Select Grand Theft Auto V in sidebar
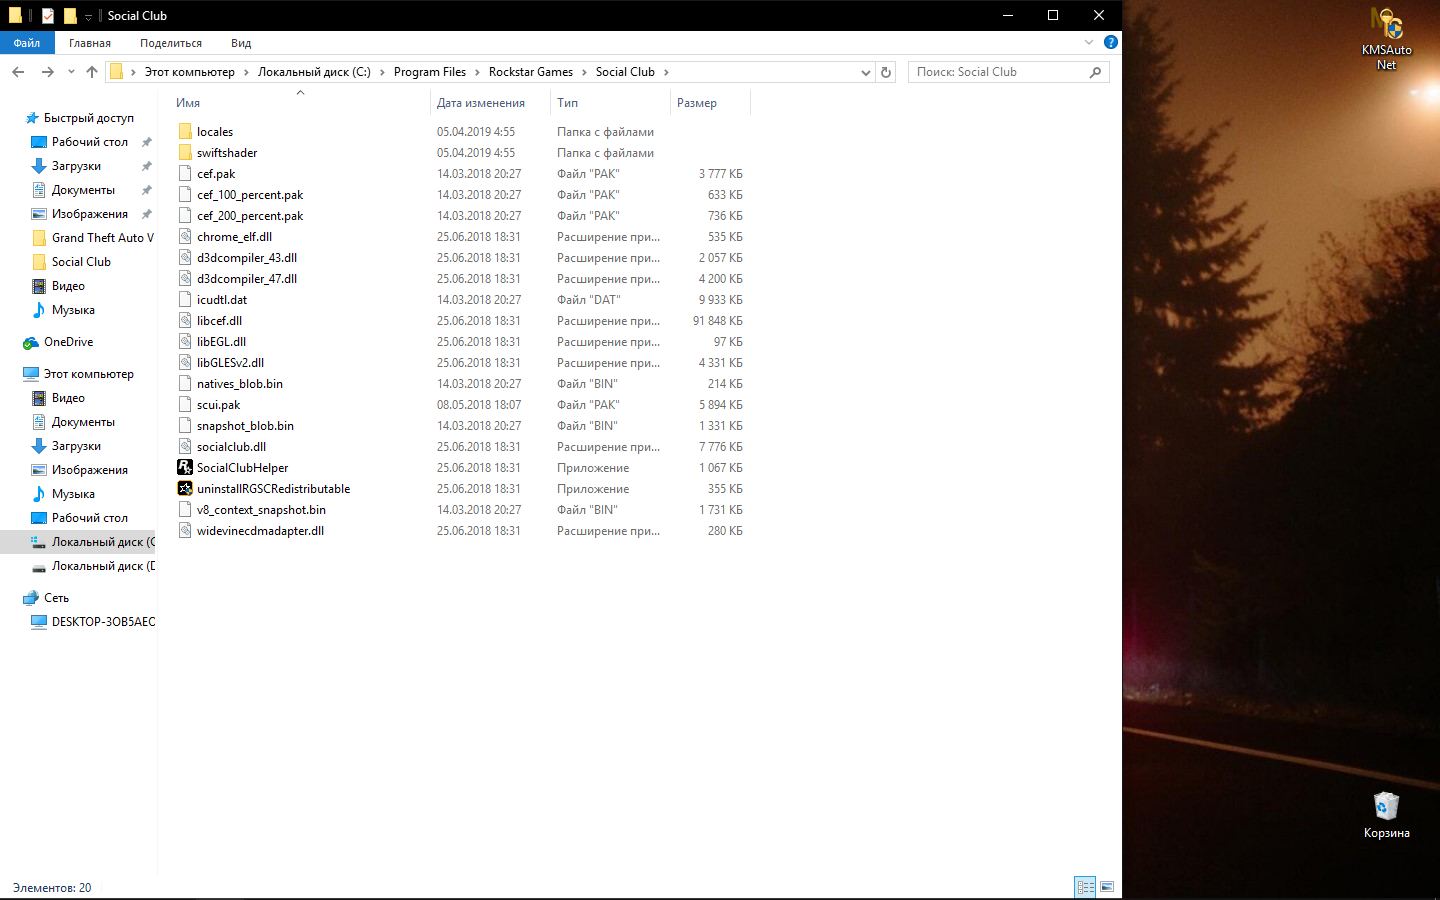The height and width of the screenshot is (900, 1440). (102, 238)
